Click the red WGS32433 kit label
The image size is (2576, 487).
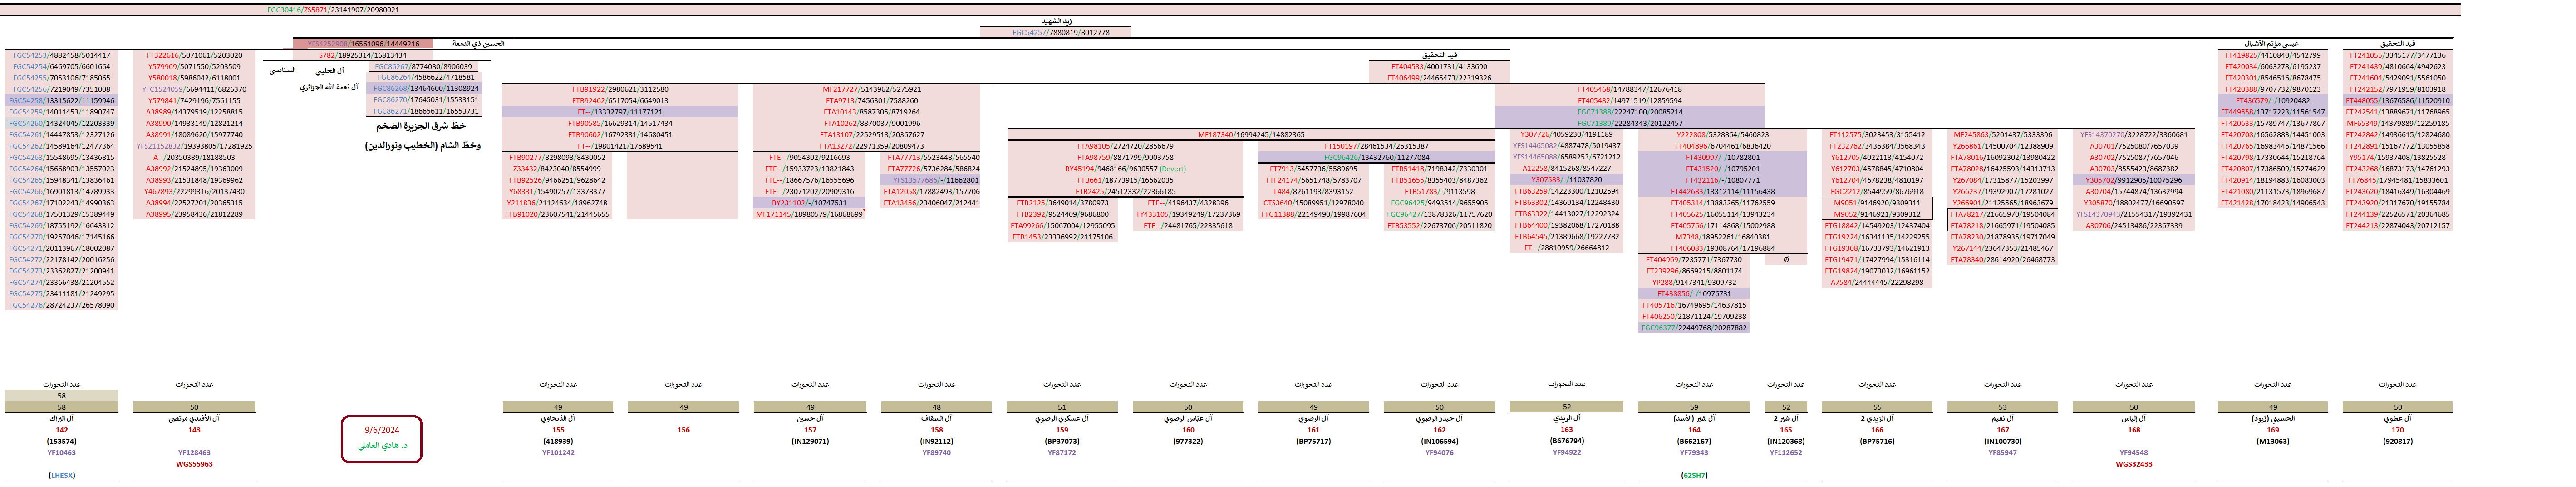[x=2133, y=464]
